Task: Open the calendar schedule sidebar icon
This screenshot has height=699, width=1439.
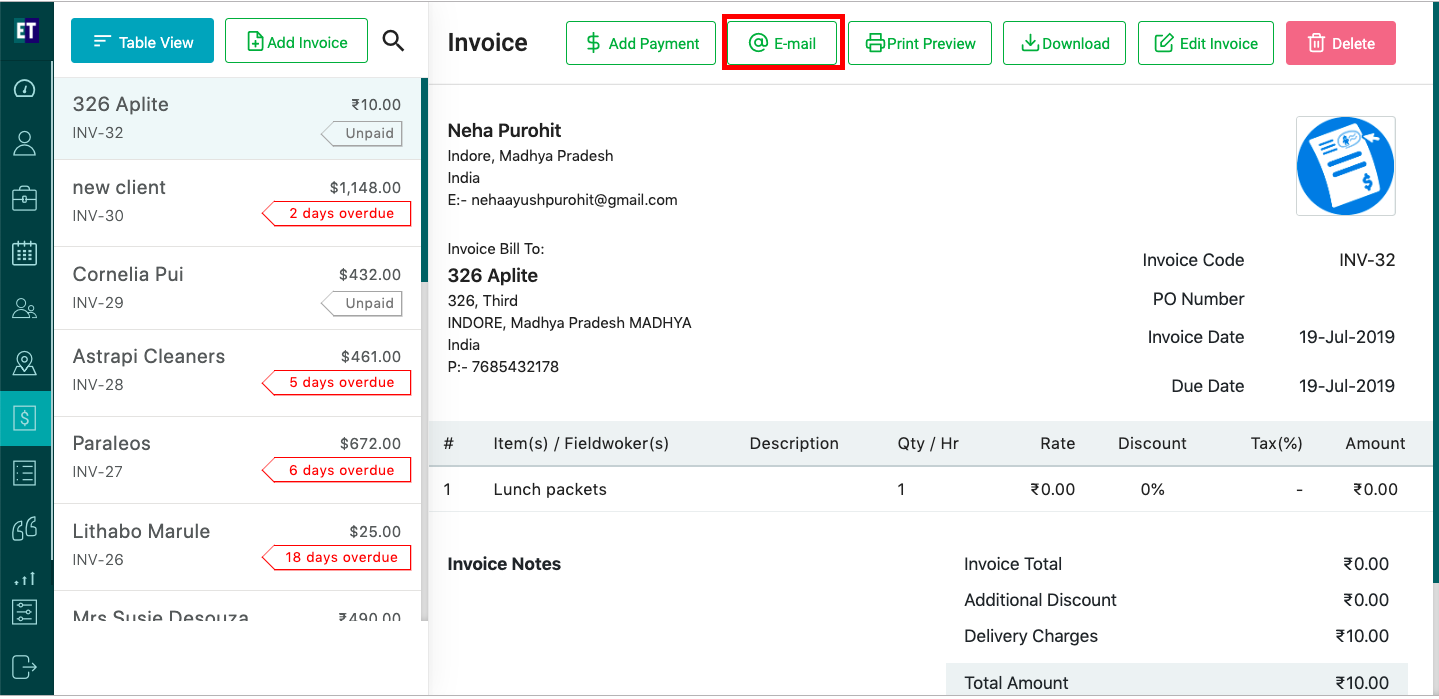Action: [x=25, y=253]
